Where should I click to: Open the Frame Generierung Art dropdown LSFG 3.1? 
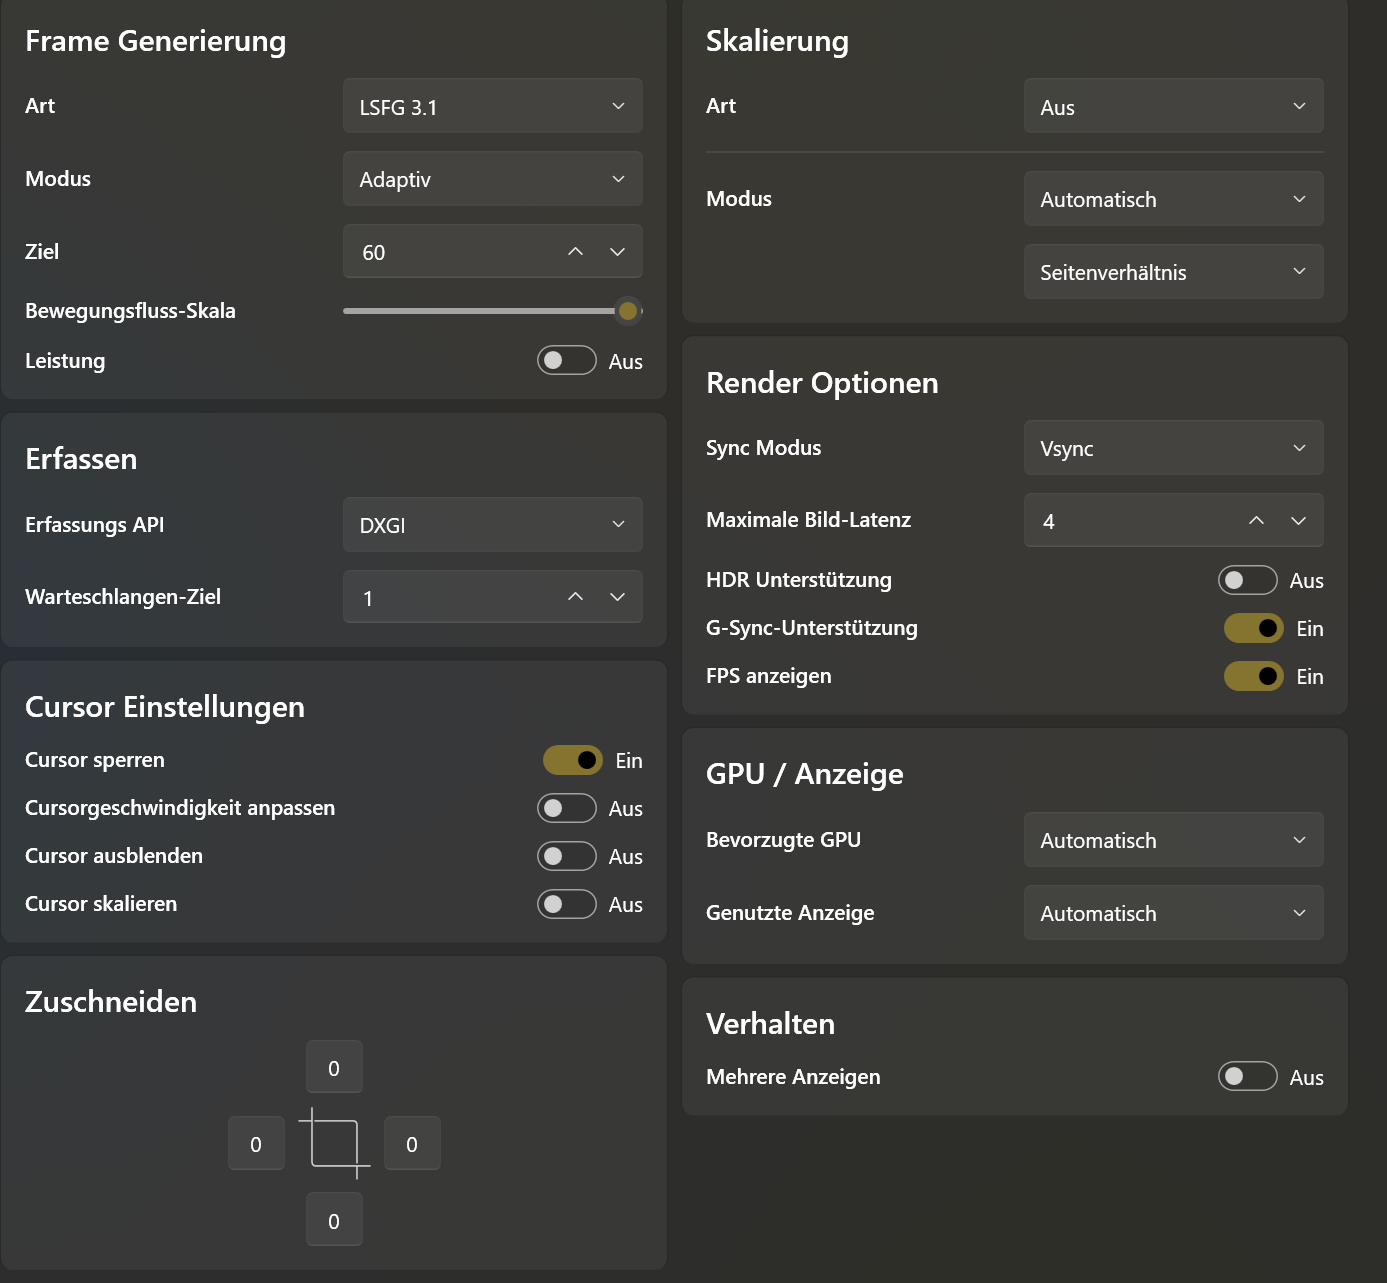492,106
